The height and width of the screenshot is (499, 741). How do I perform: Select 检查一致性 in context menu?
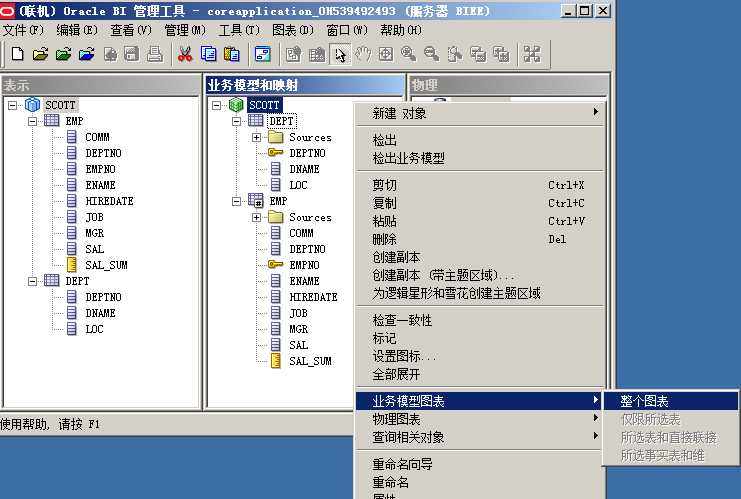click(x=480, y=320)
